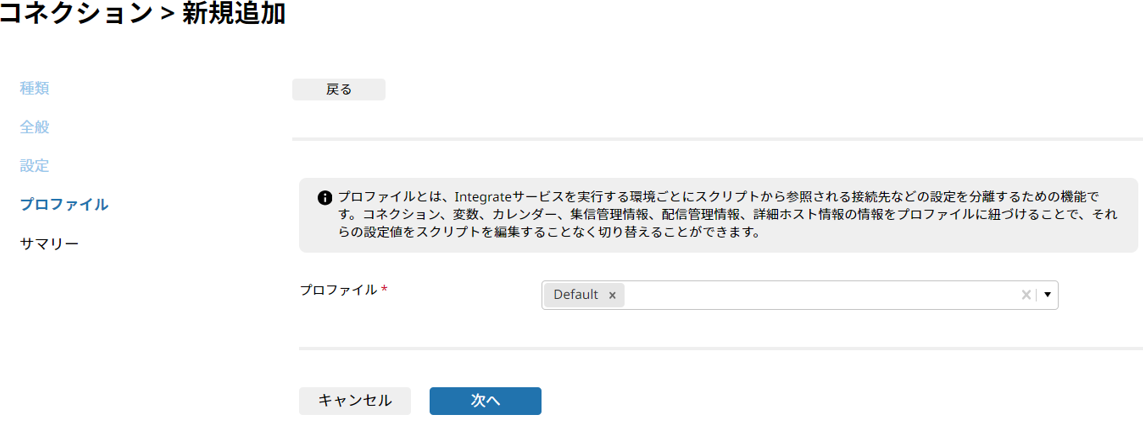
Task: Select the Default chip label
Action: pyautogui.click(x=576, y=295)
